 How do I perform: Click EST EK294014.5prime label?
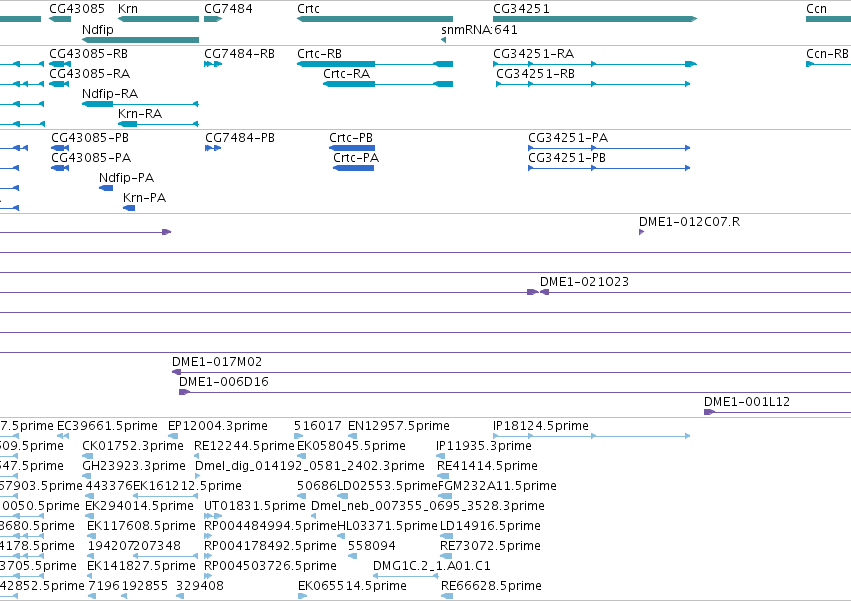coord(139,506)
